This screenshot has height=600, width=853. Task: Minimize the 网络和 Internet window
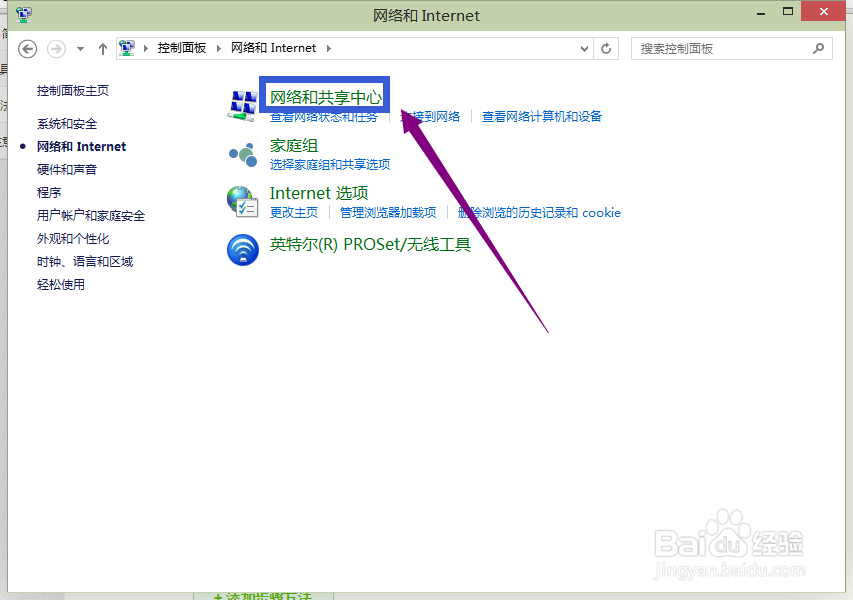click(x=761, y=12)
